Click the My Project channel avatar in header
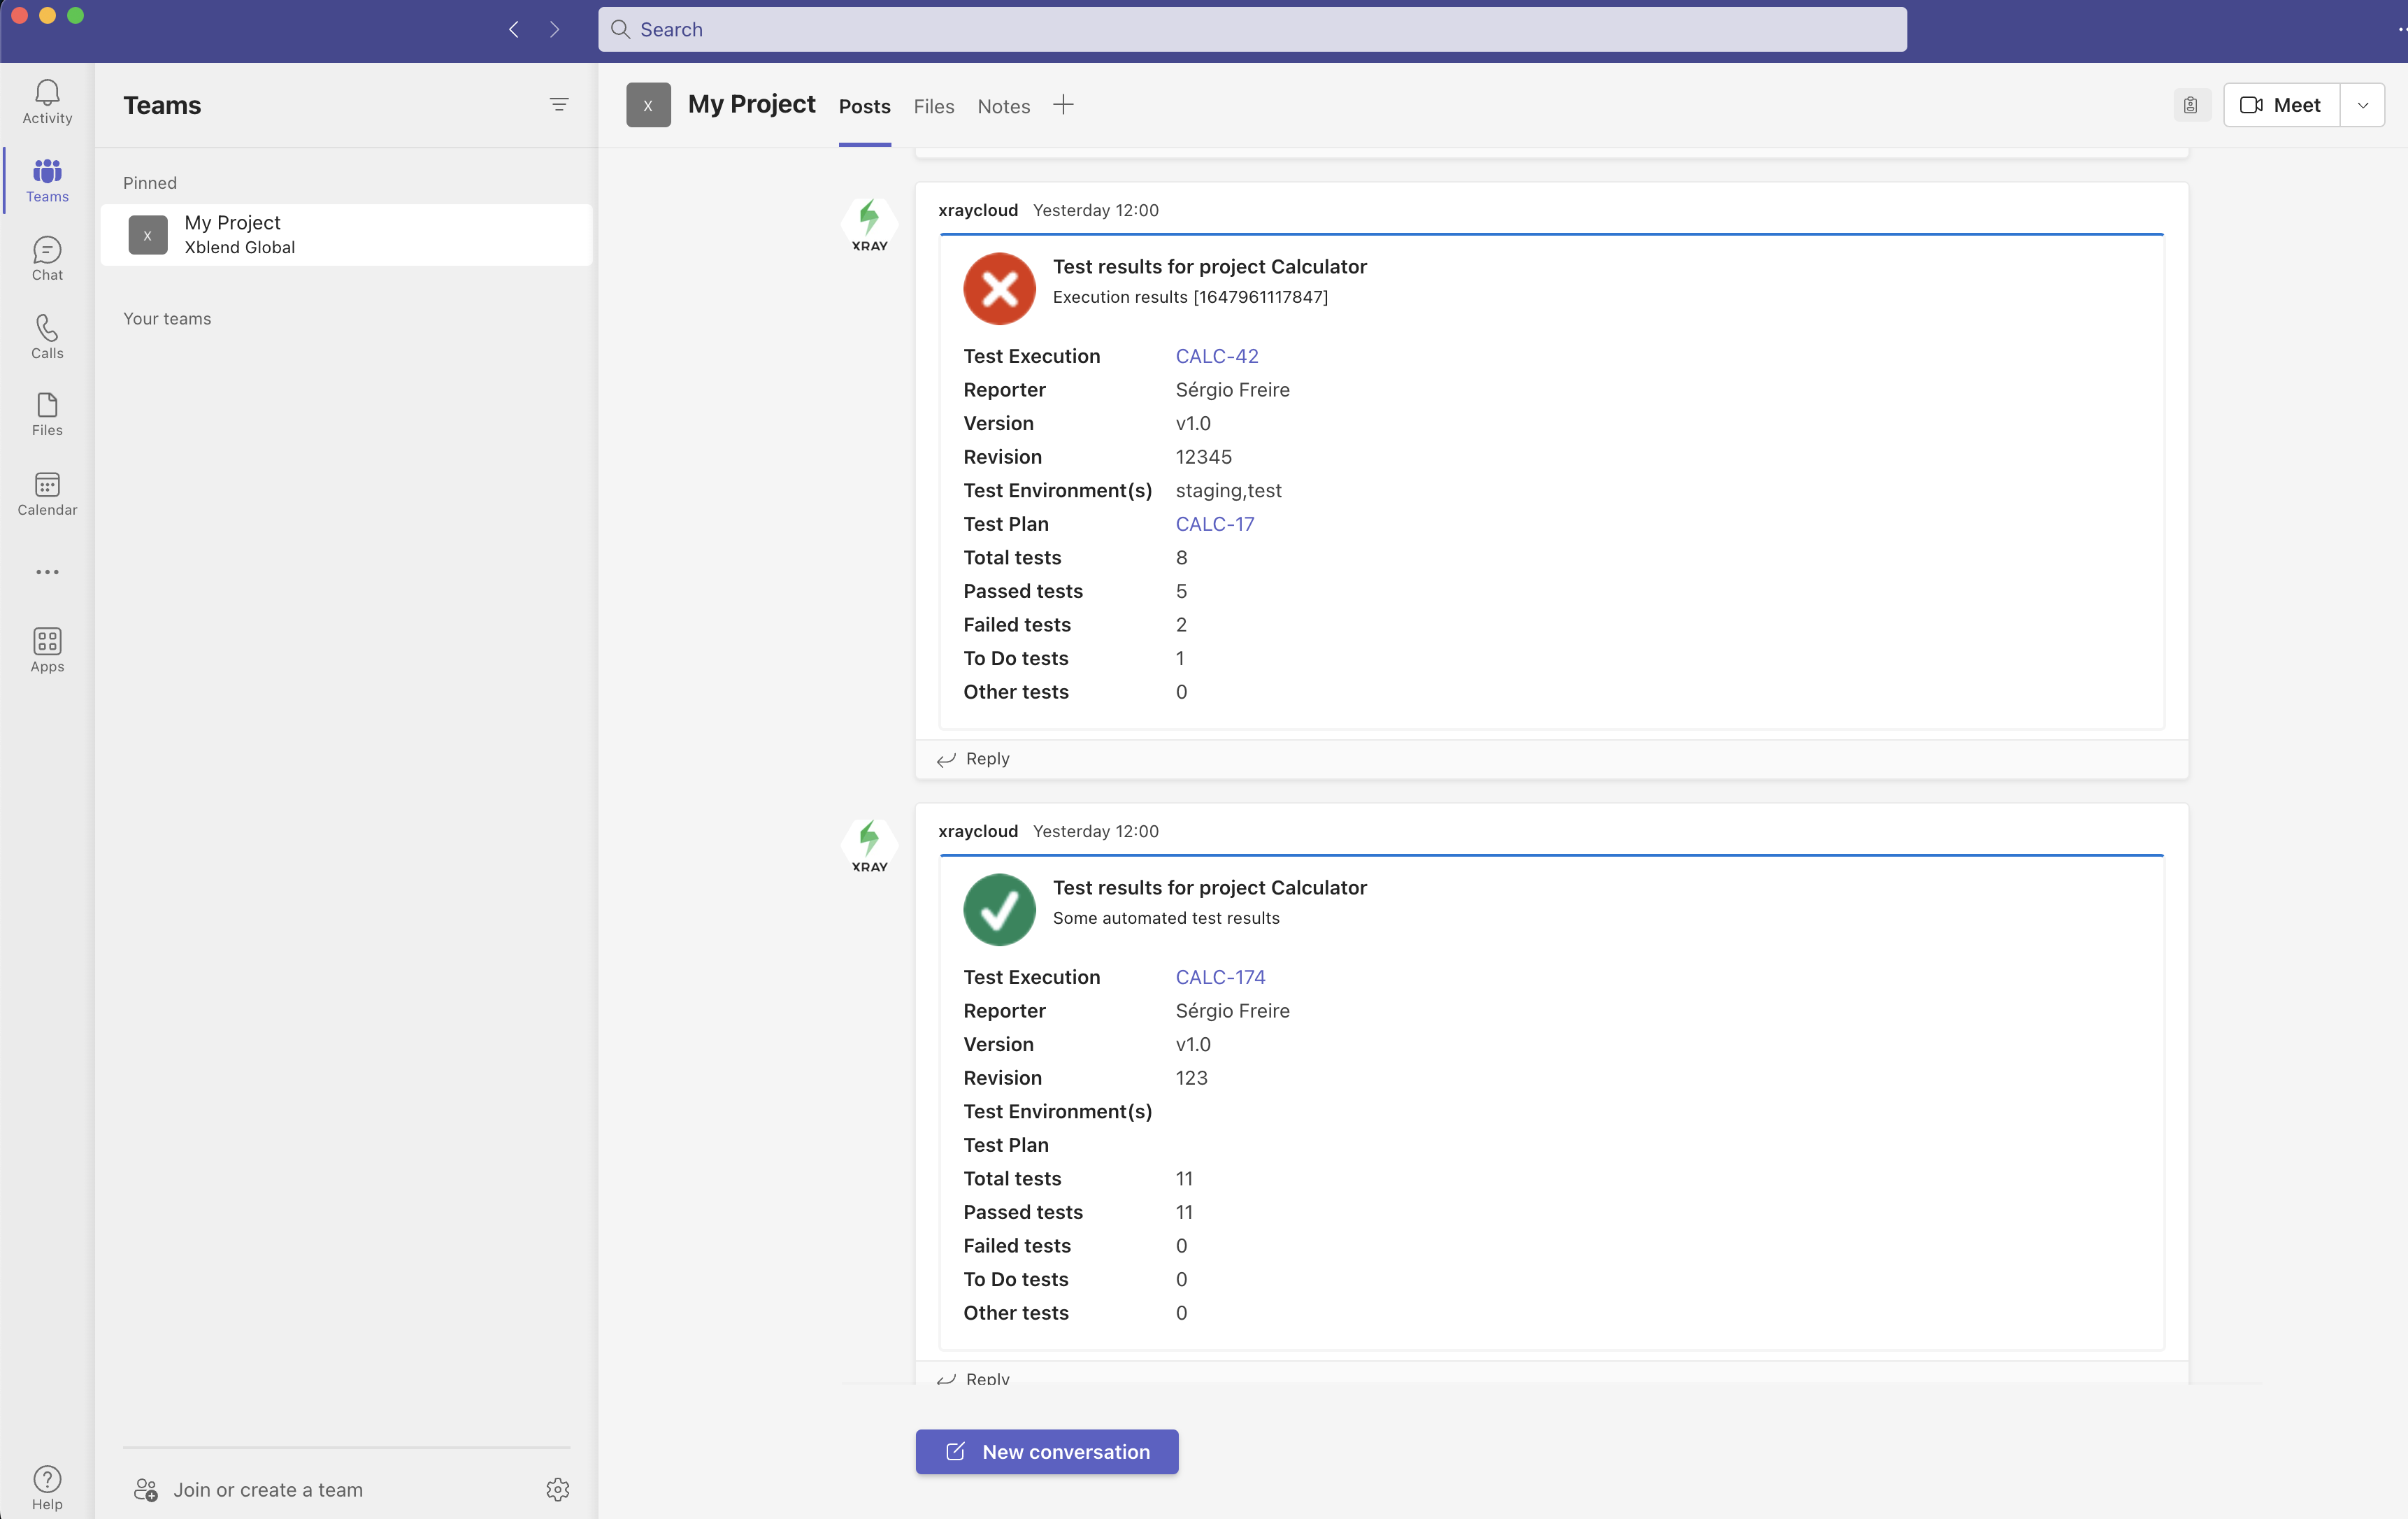The image size is (2408, 1519). (648, 105)
